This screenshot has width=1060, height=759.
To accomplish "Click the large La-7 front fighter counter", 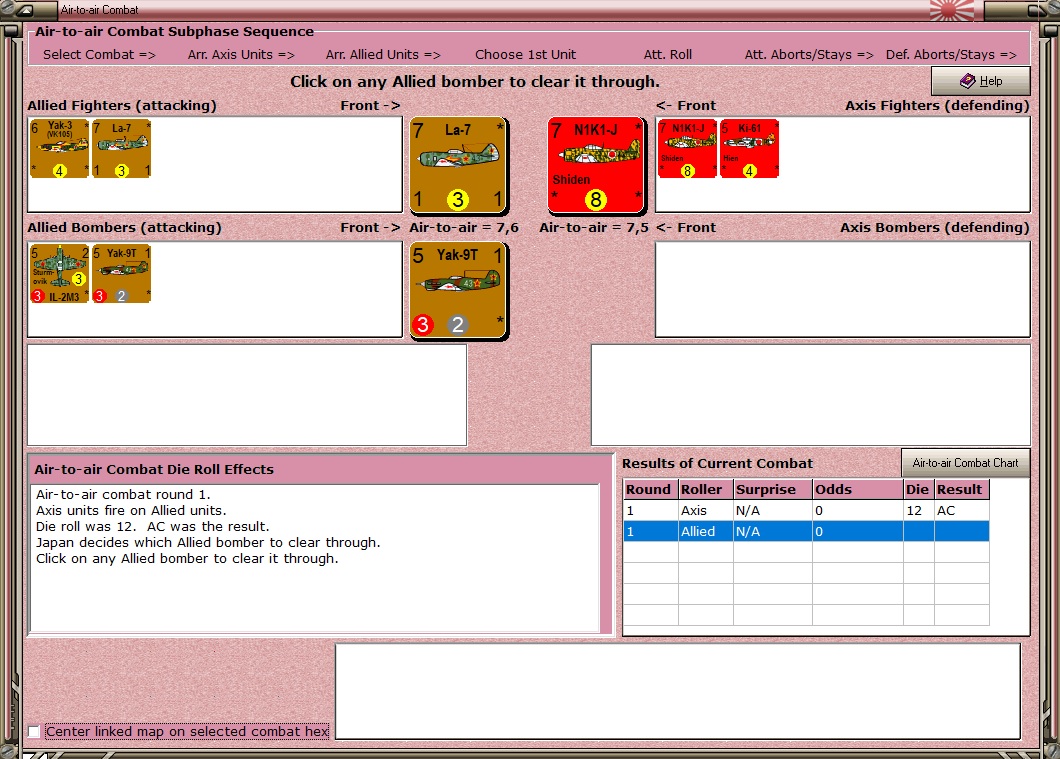I will tap(458, 166).
